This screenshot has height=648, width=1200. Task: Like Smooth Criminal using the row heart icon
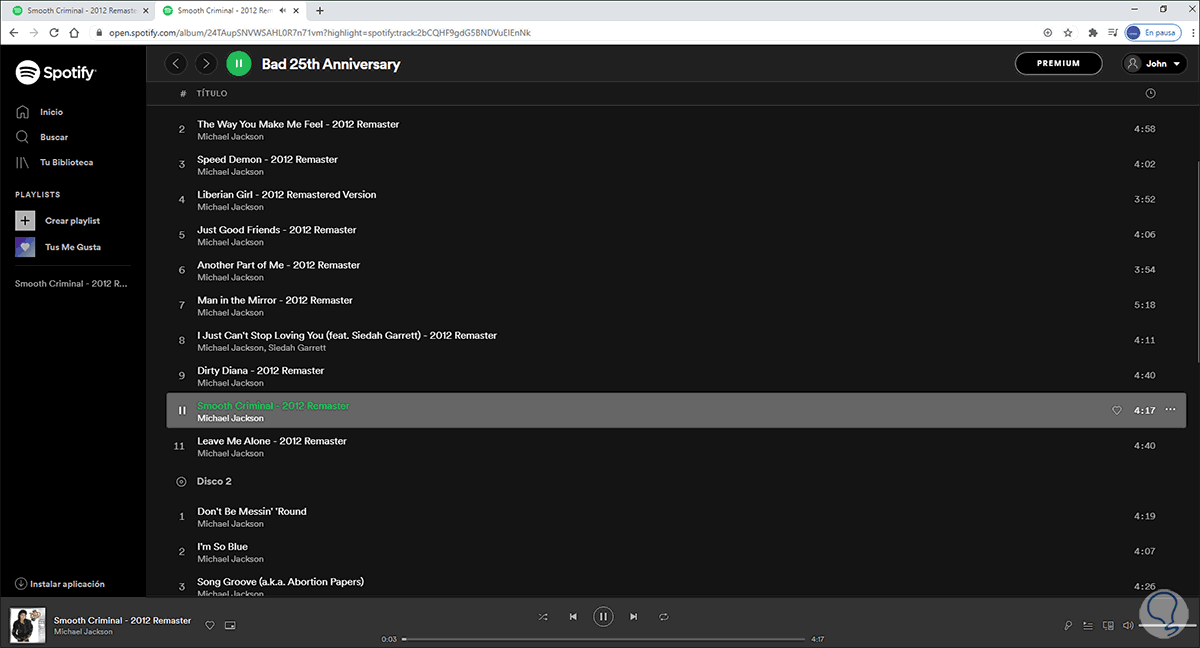click(x=1117, y=410)
